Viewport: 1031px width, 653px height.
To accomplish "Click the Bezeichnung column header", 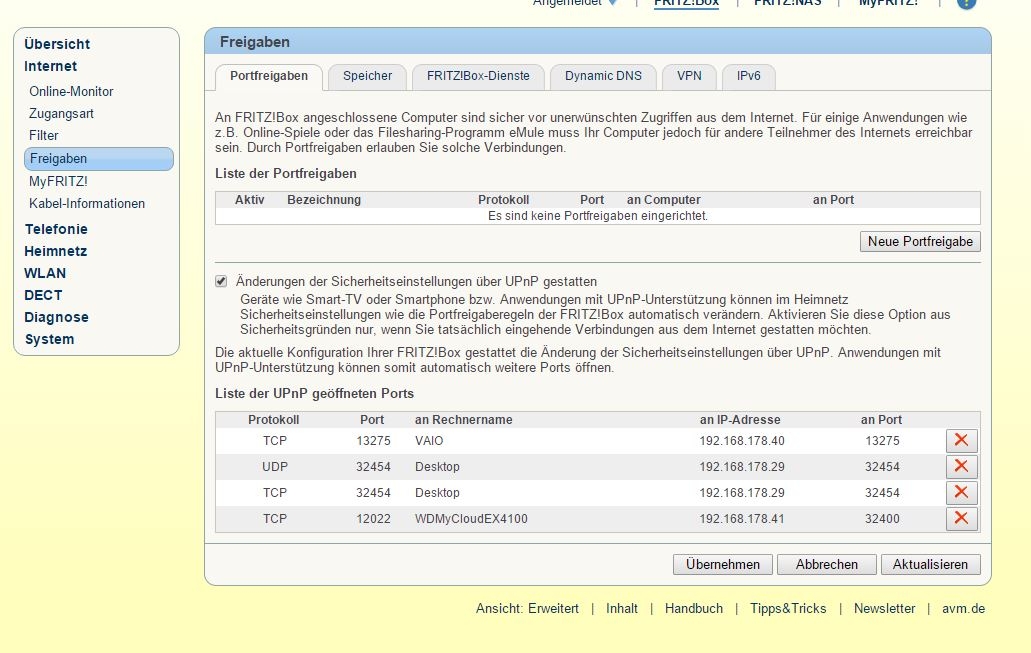I will coord(324,200).
